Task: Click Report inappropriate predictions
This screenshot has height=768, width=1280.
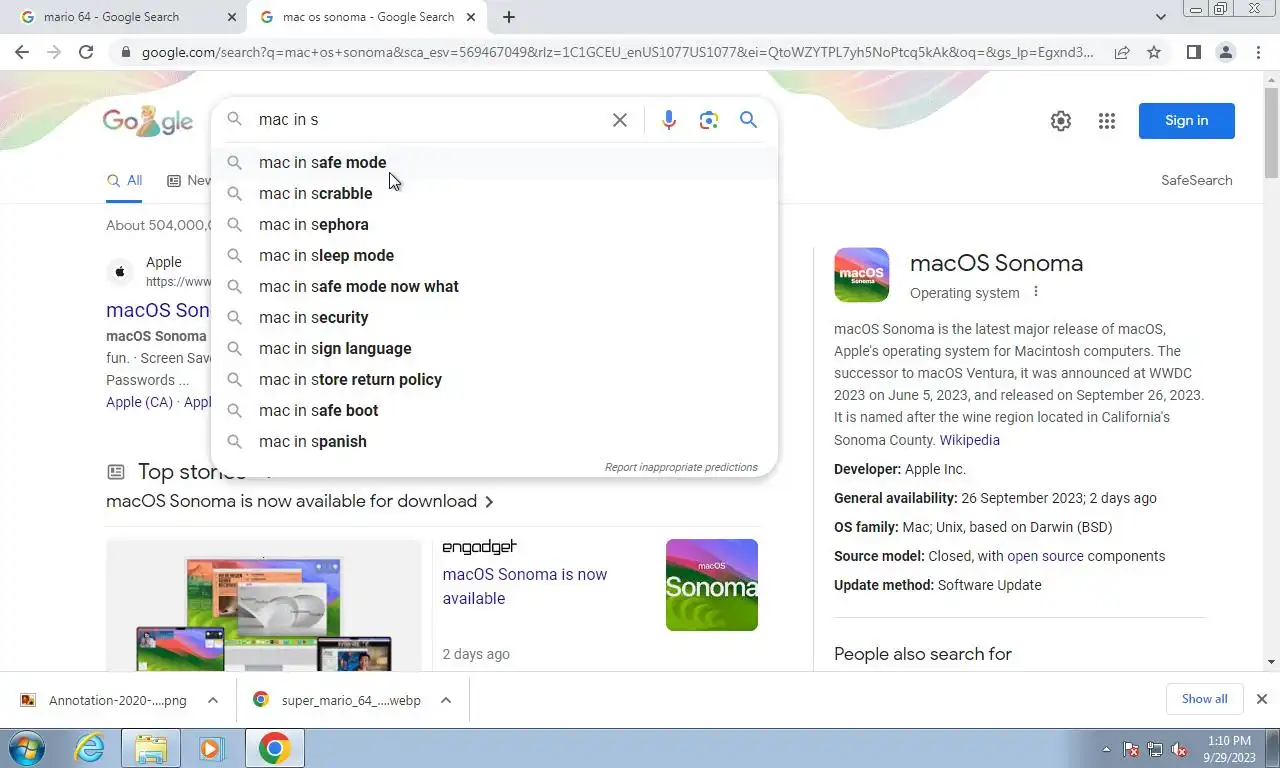Action: click(681, 467)
